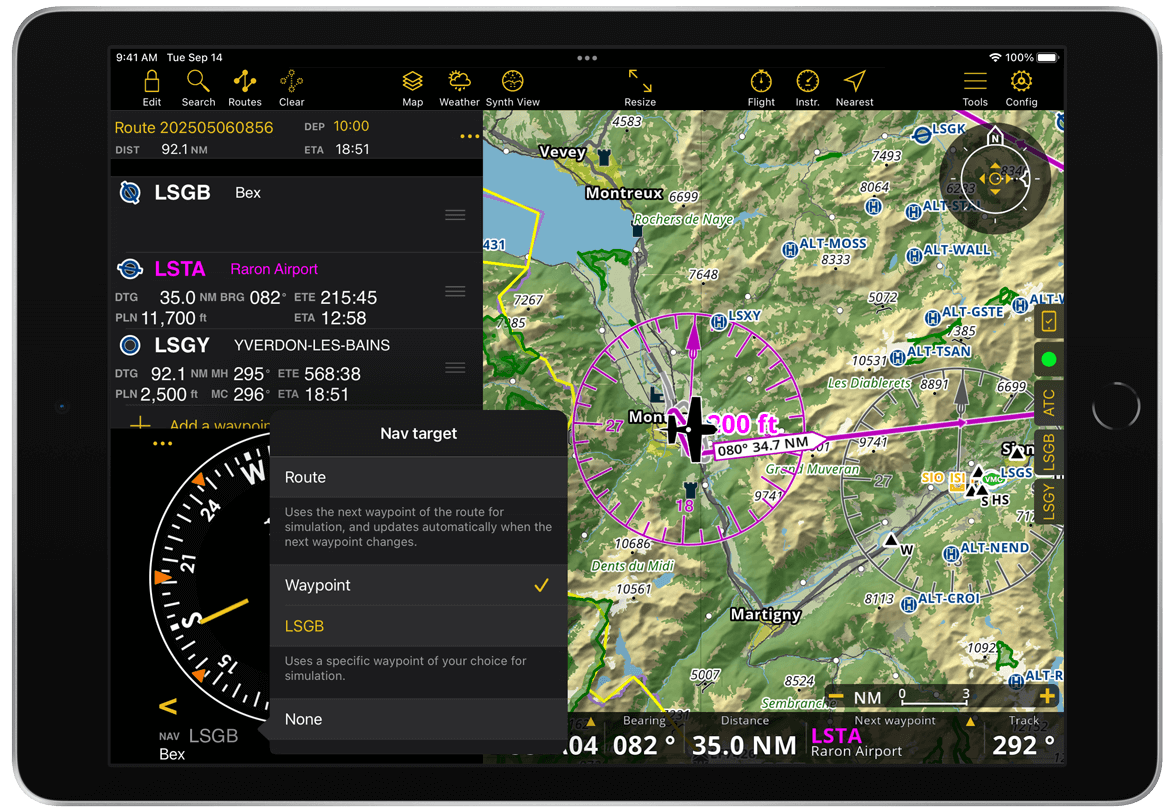Open the iPad multitasking dots at top
The width and height of the screenshot is (1174, 812).
coord(587,58)
